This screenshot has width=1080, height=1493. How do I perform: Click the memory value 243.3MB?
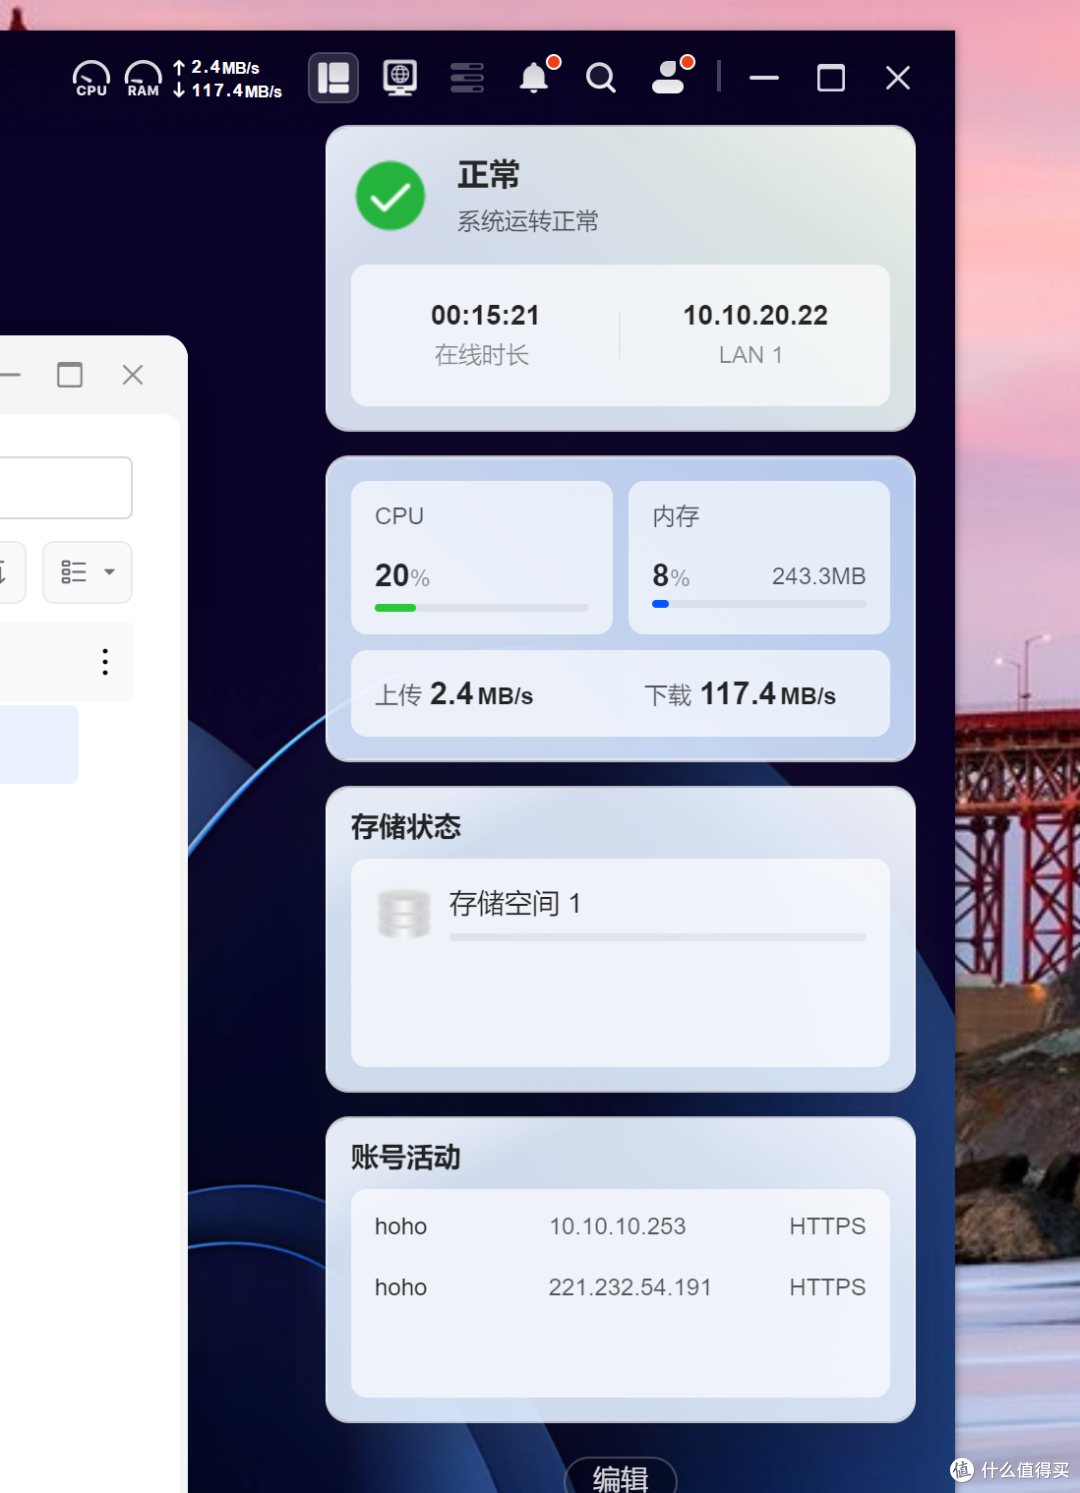click(818, 576)
